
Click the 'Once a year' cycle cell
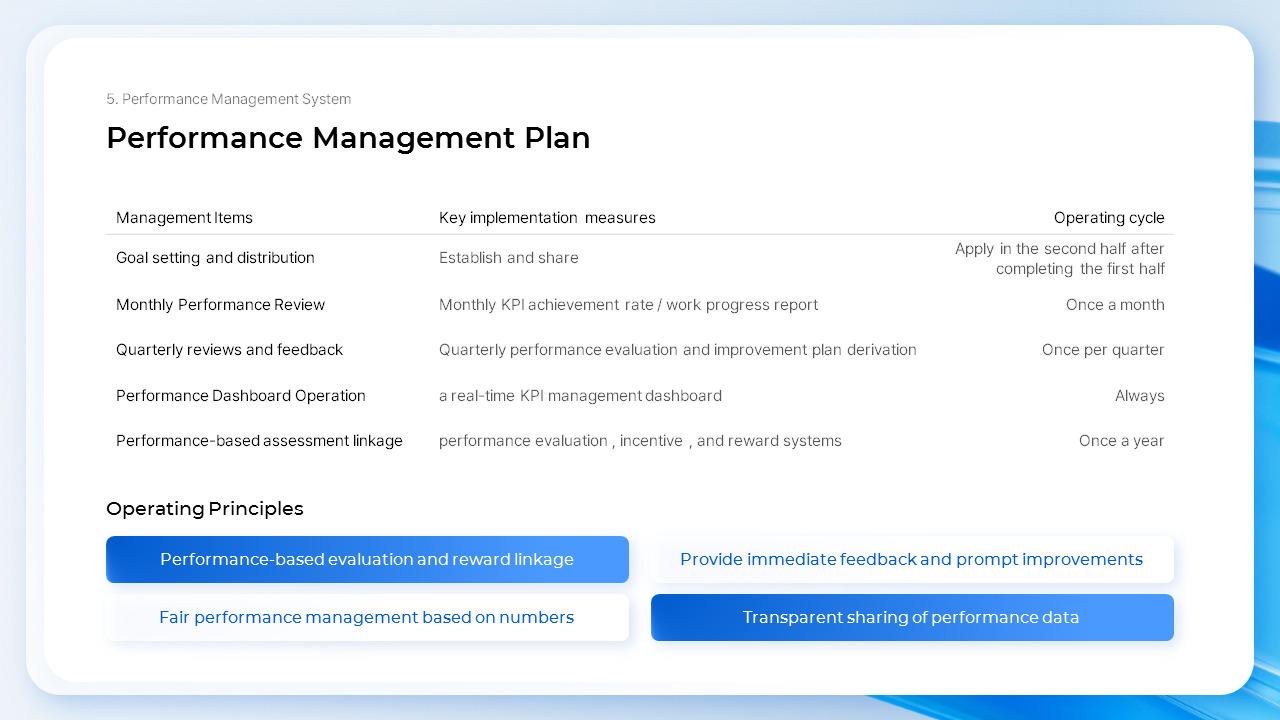tap(1121, 440)
